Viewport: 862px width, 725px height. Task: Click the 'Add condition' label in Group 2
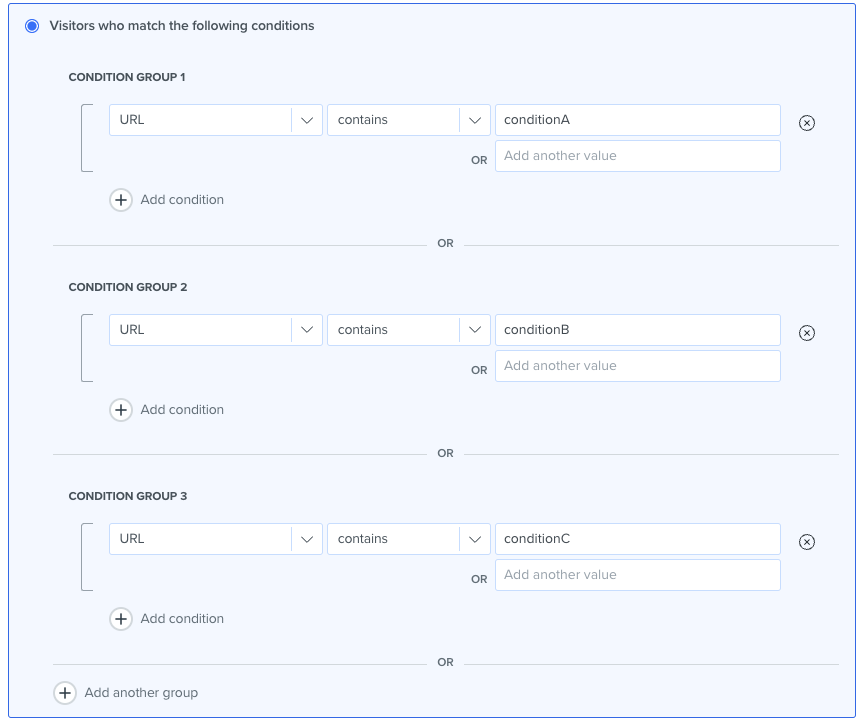click(x=182, y=409)
